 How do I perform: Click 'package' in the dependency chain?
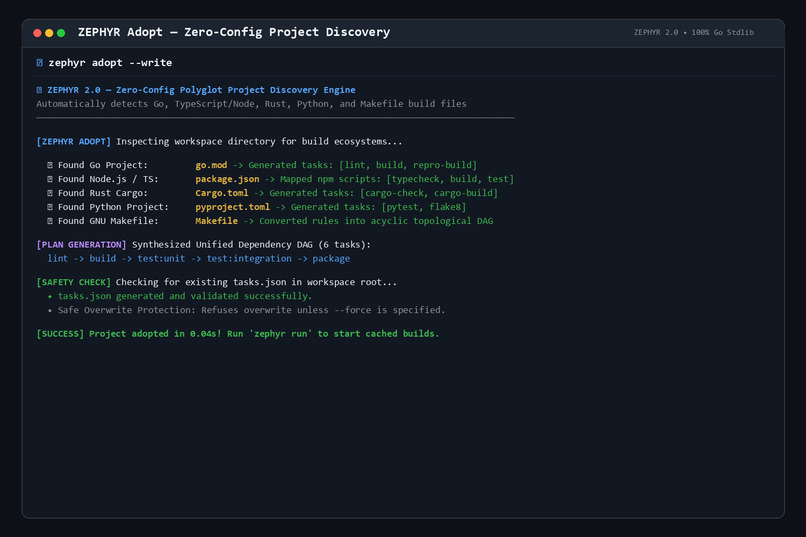pos(331,258)
